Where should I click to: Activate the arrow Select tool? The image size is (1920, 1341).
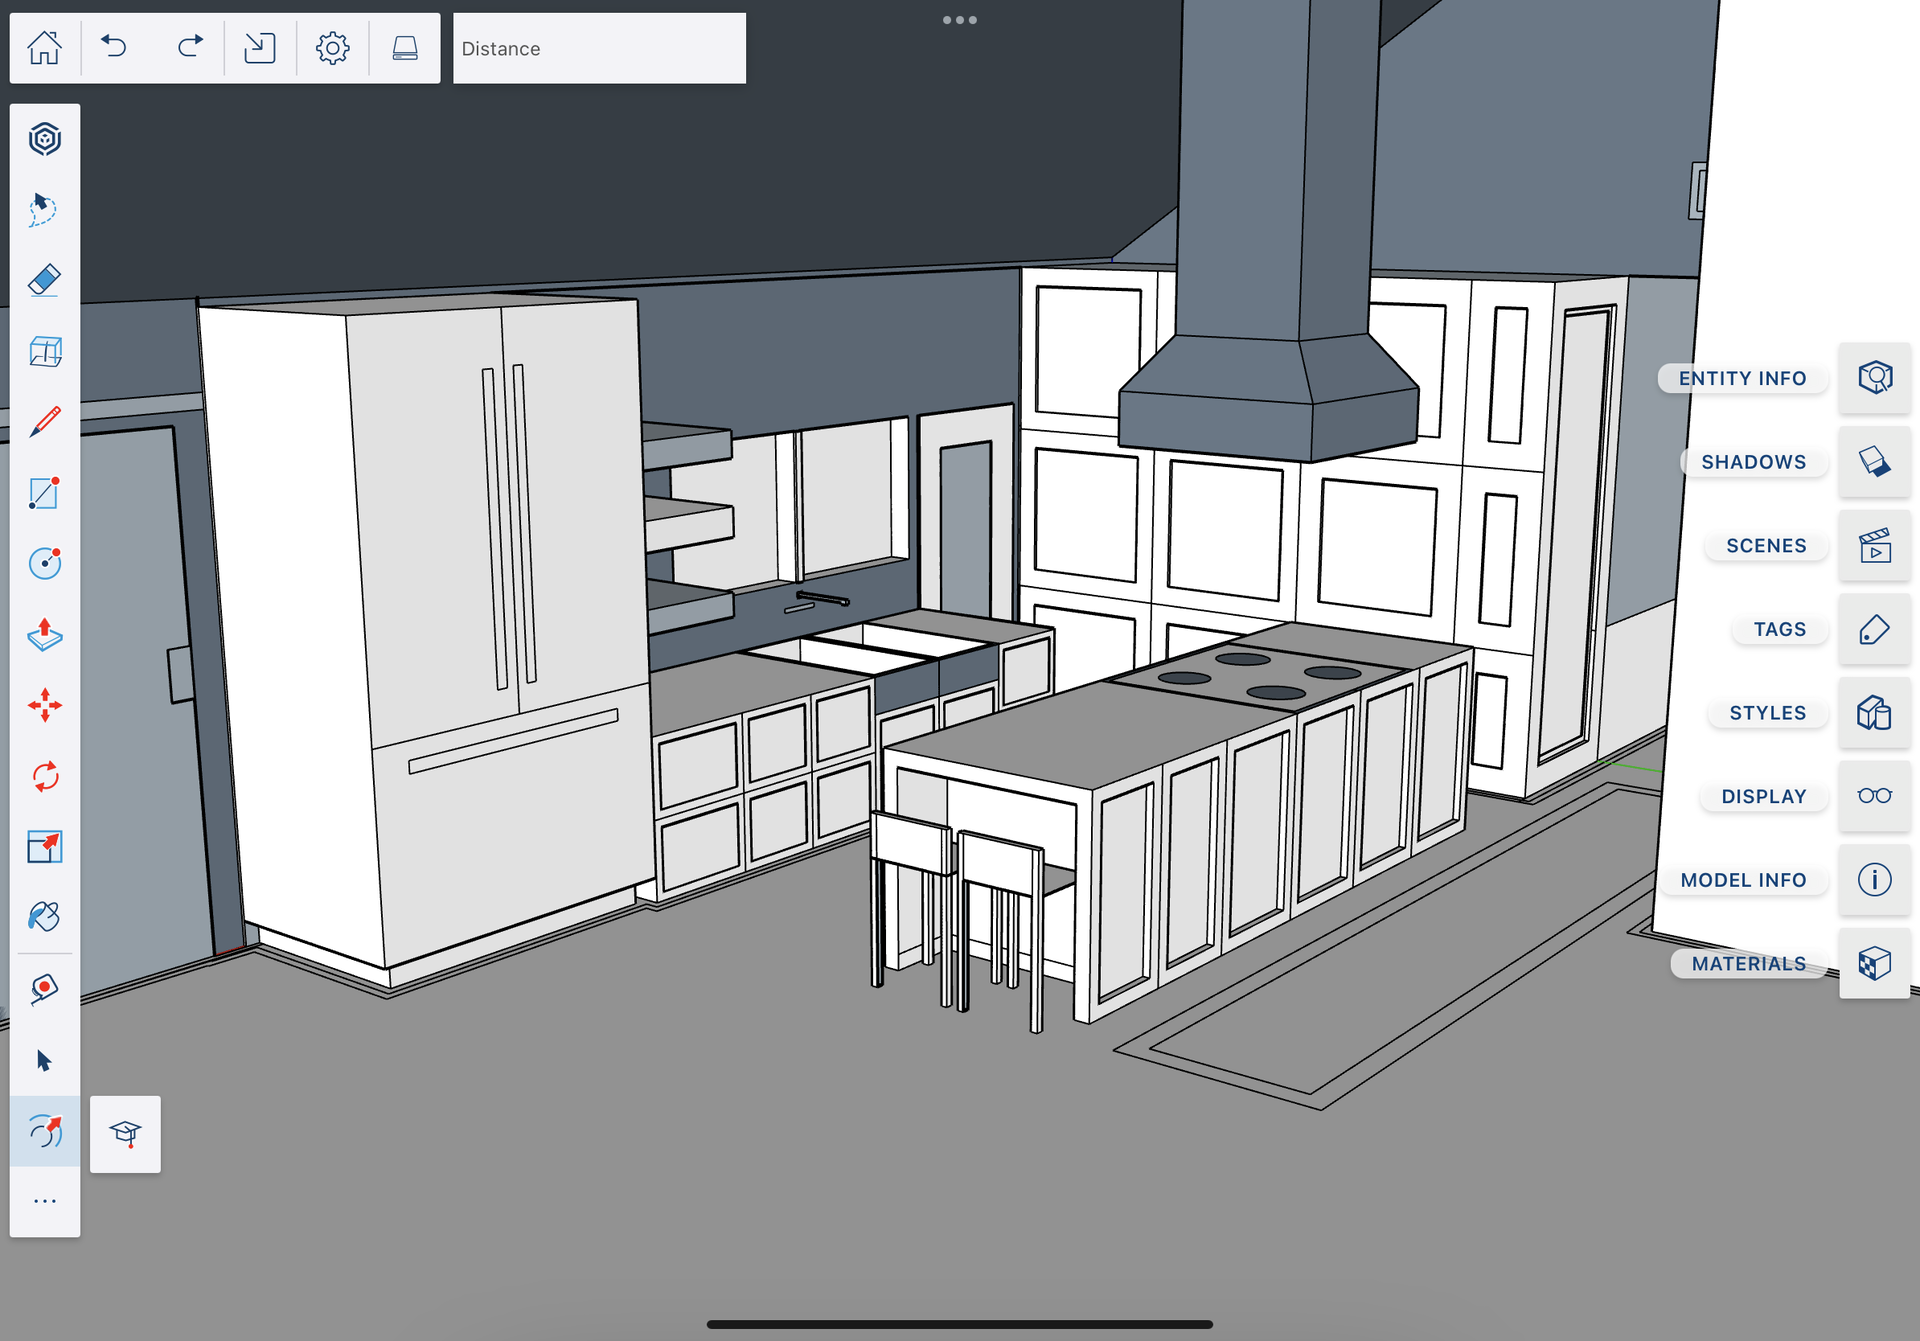pyautogui.click(x=44, y=1060)
